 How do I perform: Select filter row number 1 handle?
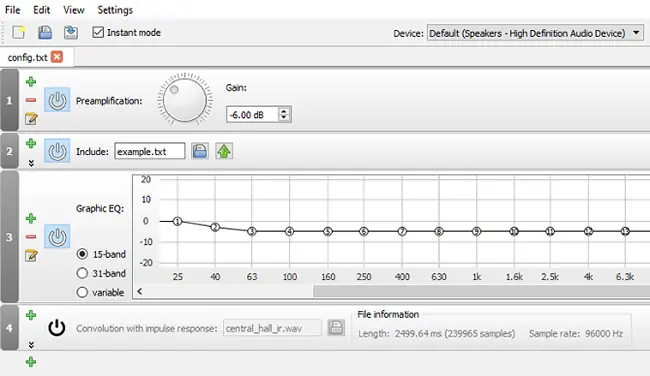[9, 100]
